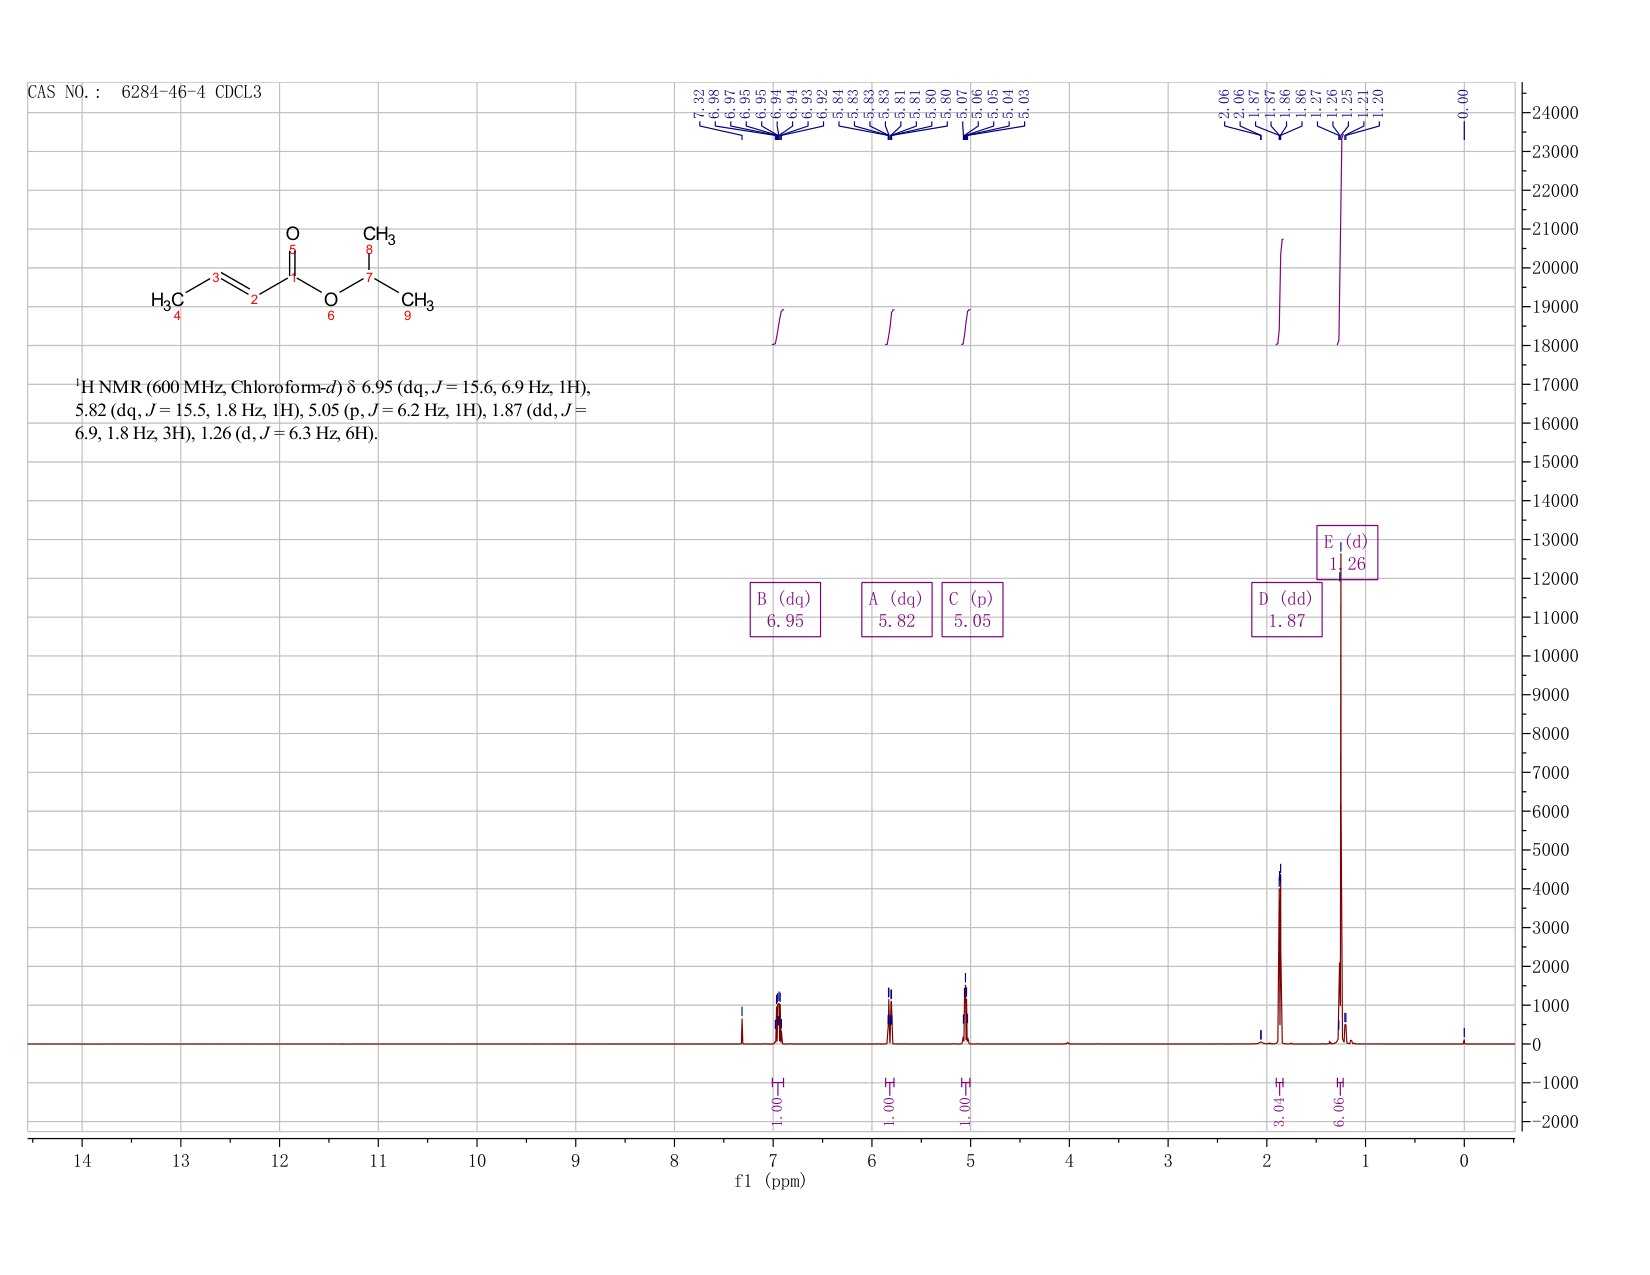1650x1275 pixels.
Task: Click the 1.00 integral under the 5.05 ppm peak
Action: [965, 1111]
